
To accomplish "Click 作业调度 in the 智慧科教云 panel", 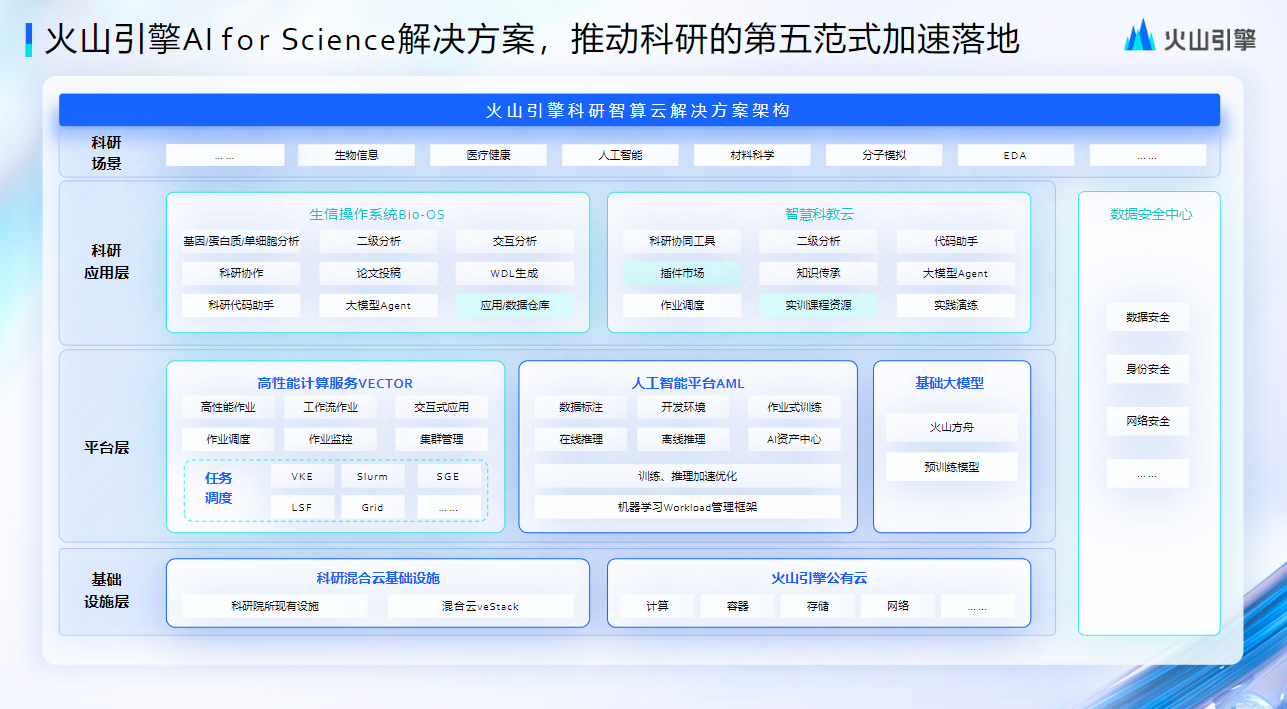I will [682, 305].
